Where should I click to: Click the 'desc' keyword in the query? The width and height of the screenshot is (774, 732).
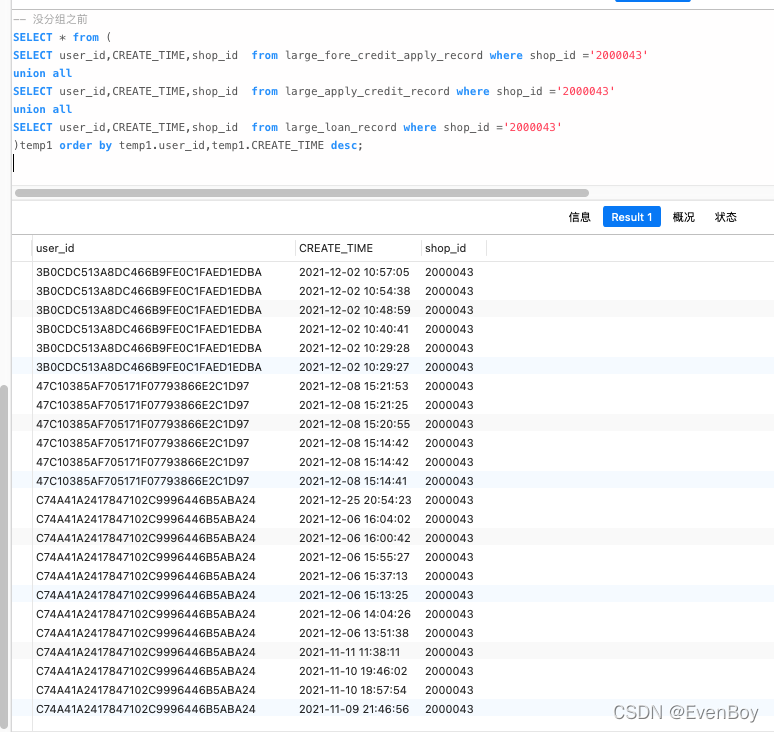click(x=345, y=145)
